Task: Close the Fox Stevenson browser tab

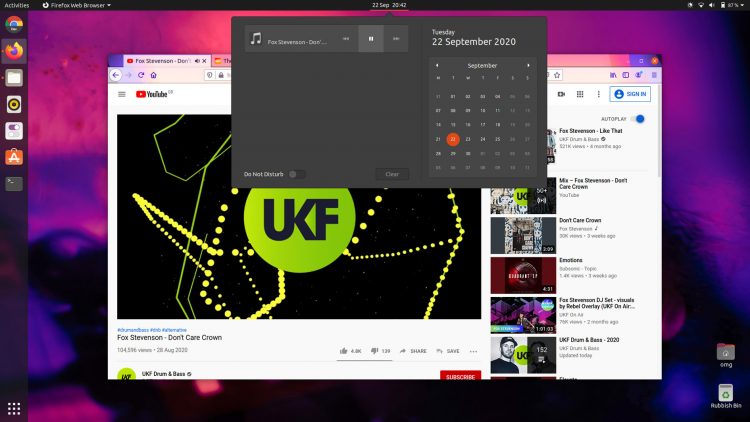Action: tap(204, 61)
